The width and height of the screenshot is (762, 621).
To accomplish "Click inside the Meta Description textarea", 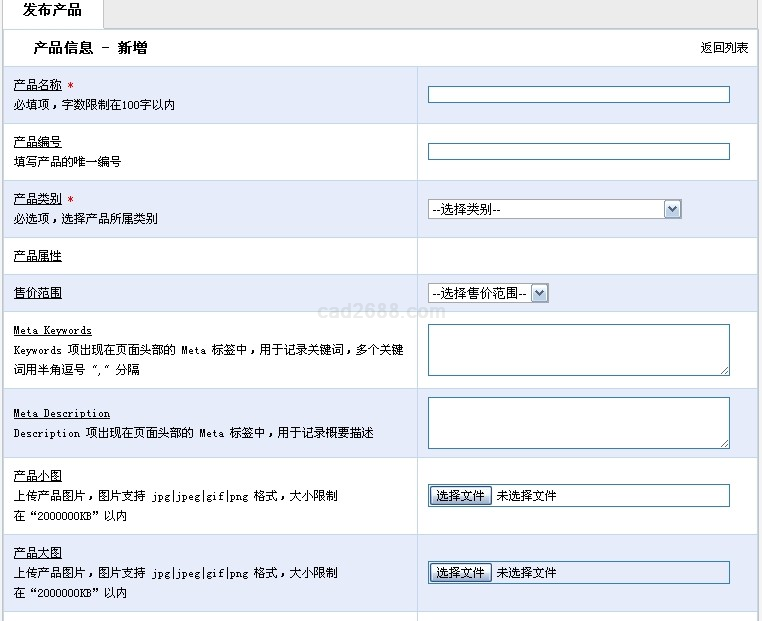I will coord(578,422).
